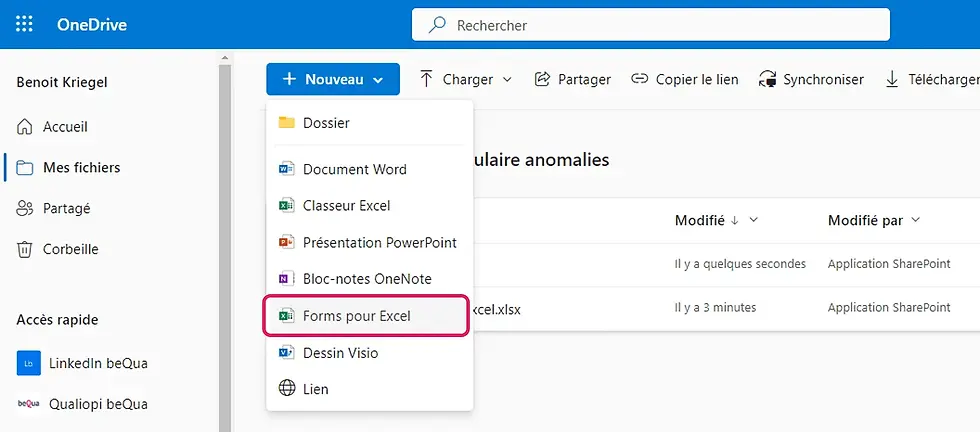Click the OneDrive title link

tap(92, 25)
